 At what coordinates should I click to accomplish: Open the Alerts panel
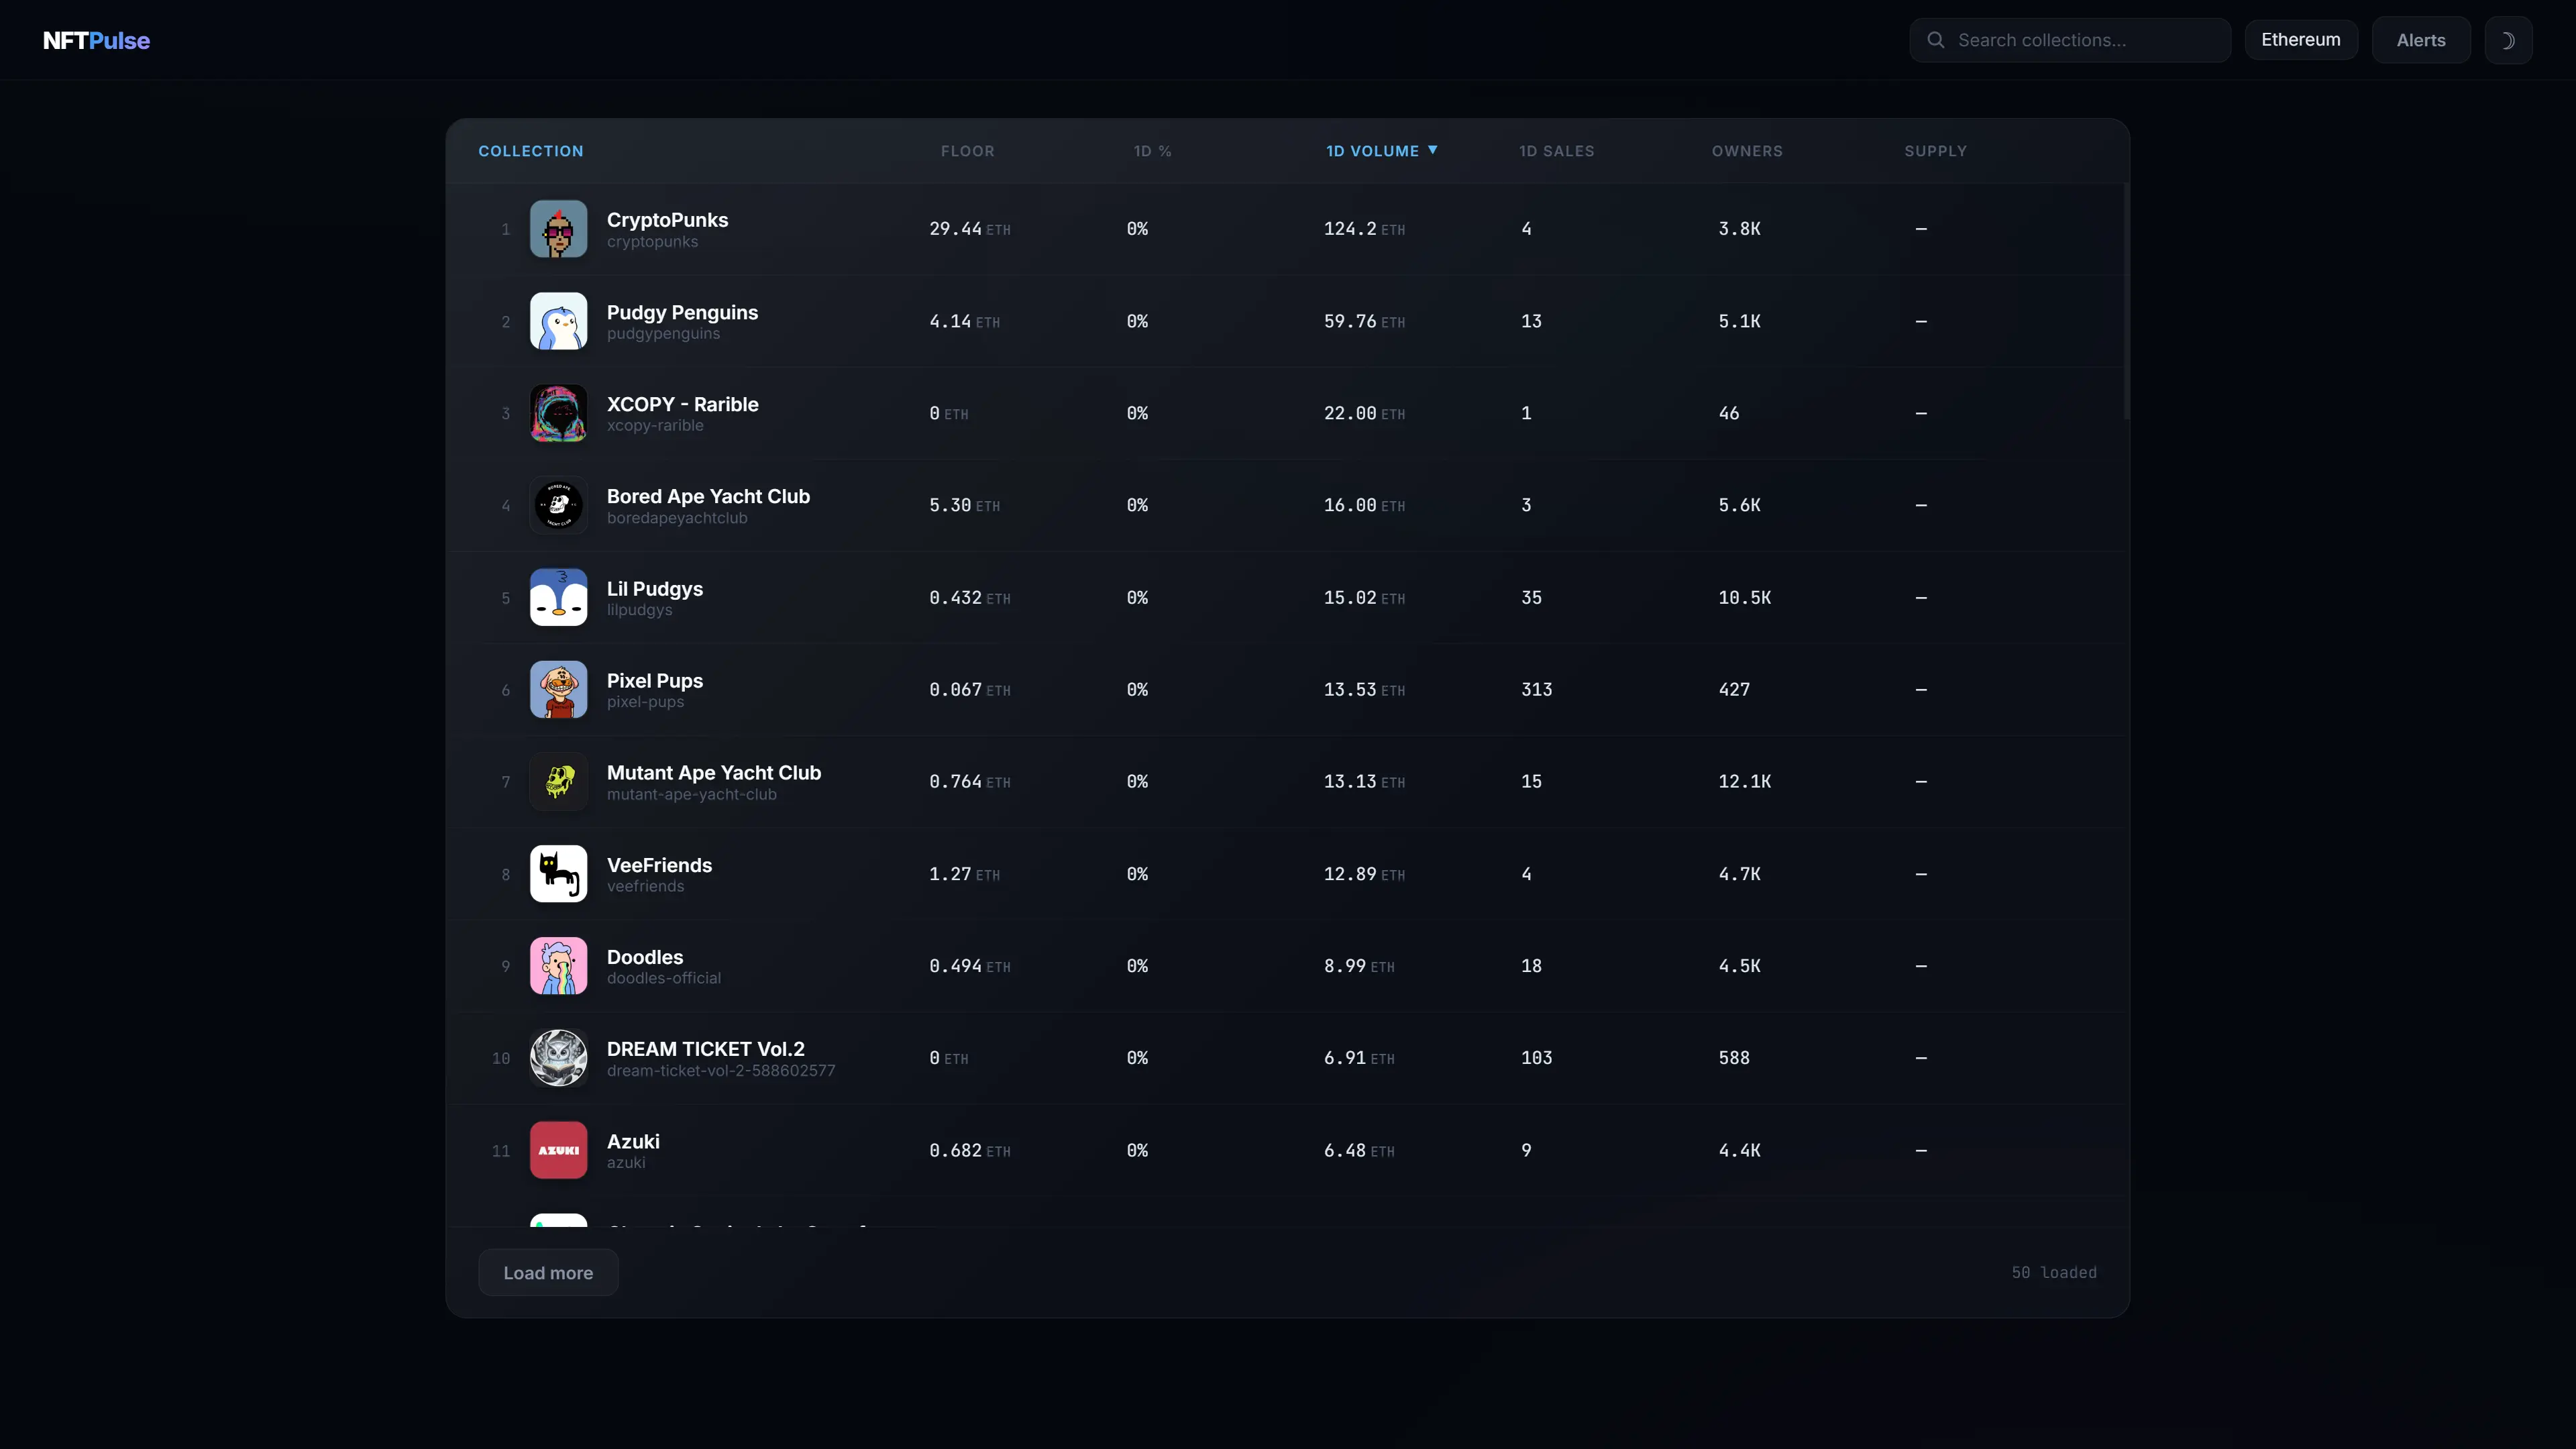pos(2421,39)
